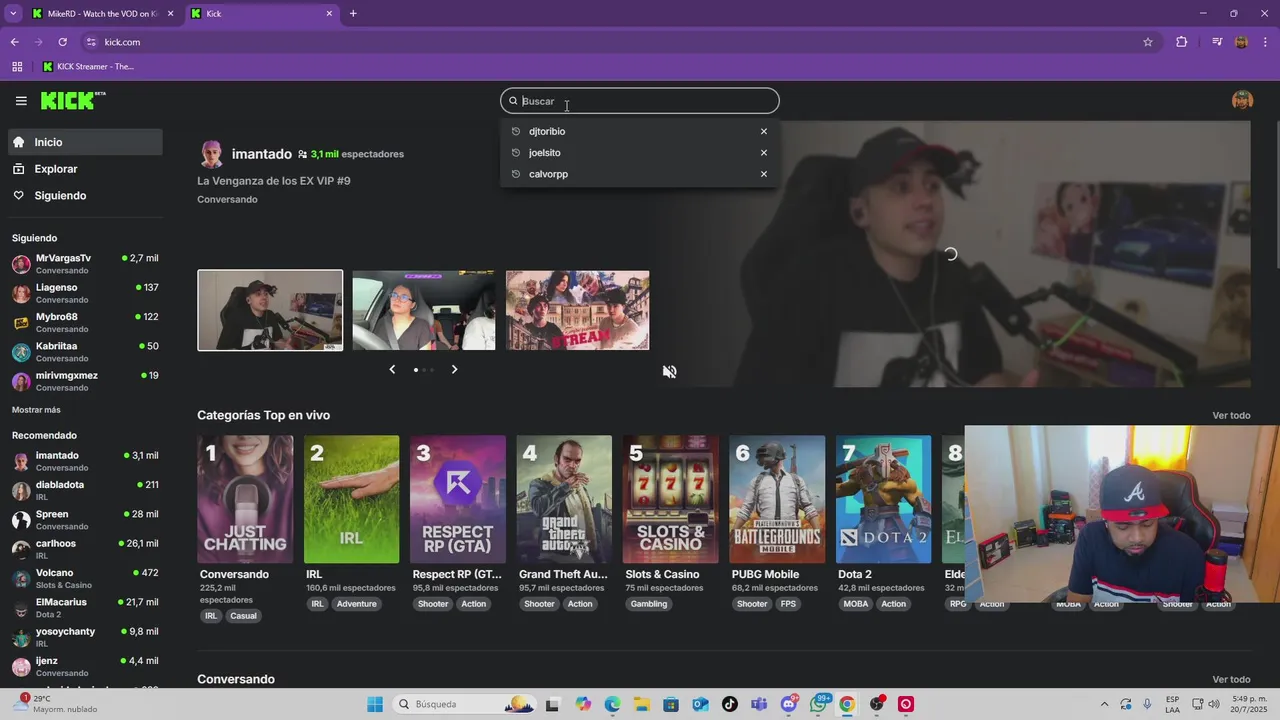Viewport: 1280px width, 720px height.
Task: Open Windows Start menu
Action: pos(375,704)
